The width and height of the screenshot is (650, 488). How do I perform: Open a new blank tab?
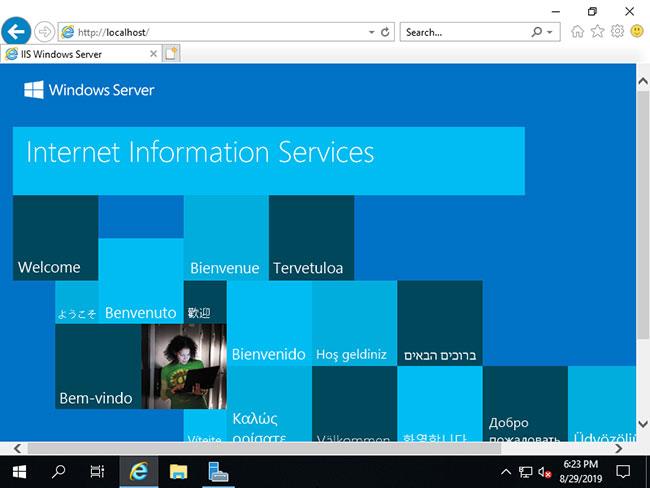click(171, 54)
